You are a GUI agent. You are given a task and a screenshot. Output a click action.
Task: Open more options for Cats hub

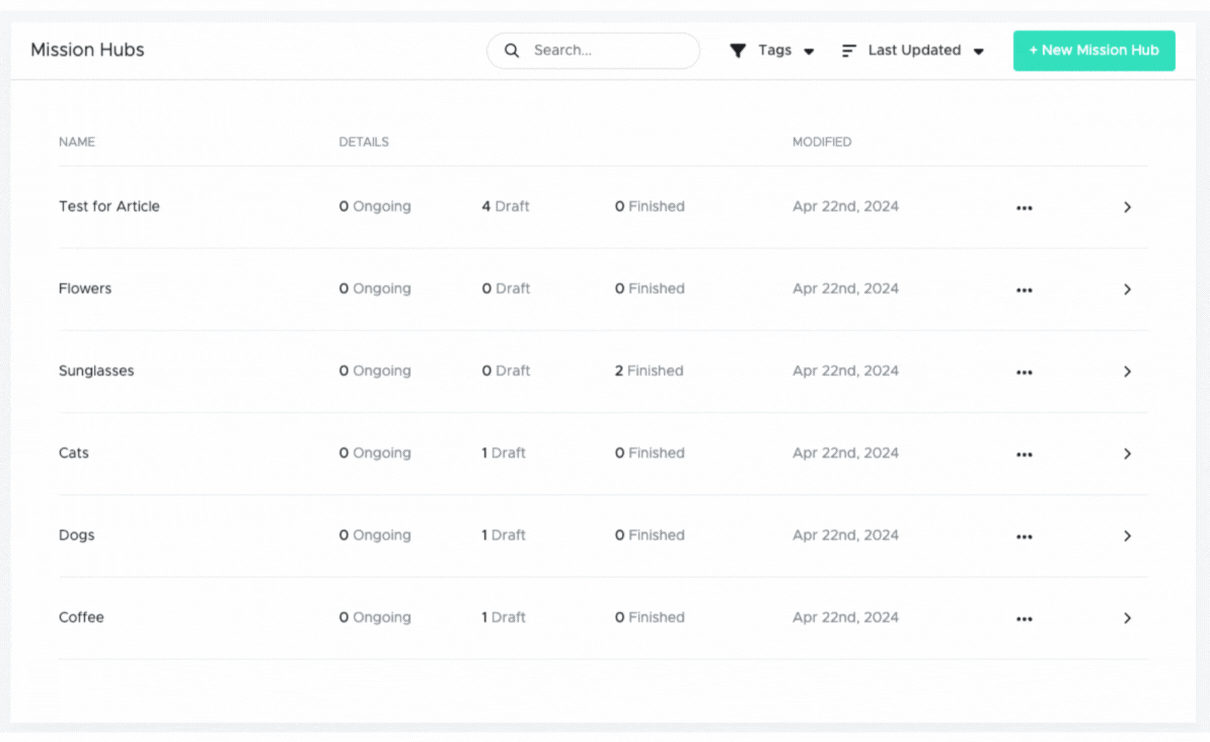(x=1024, y=454)
